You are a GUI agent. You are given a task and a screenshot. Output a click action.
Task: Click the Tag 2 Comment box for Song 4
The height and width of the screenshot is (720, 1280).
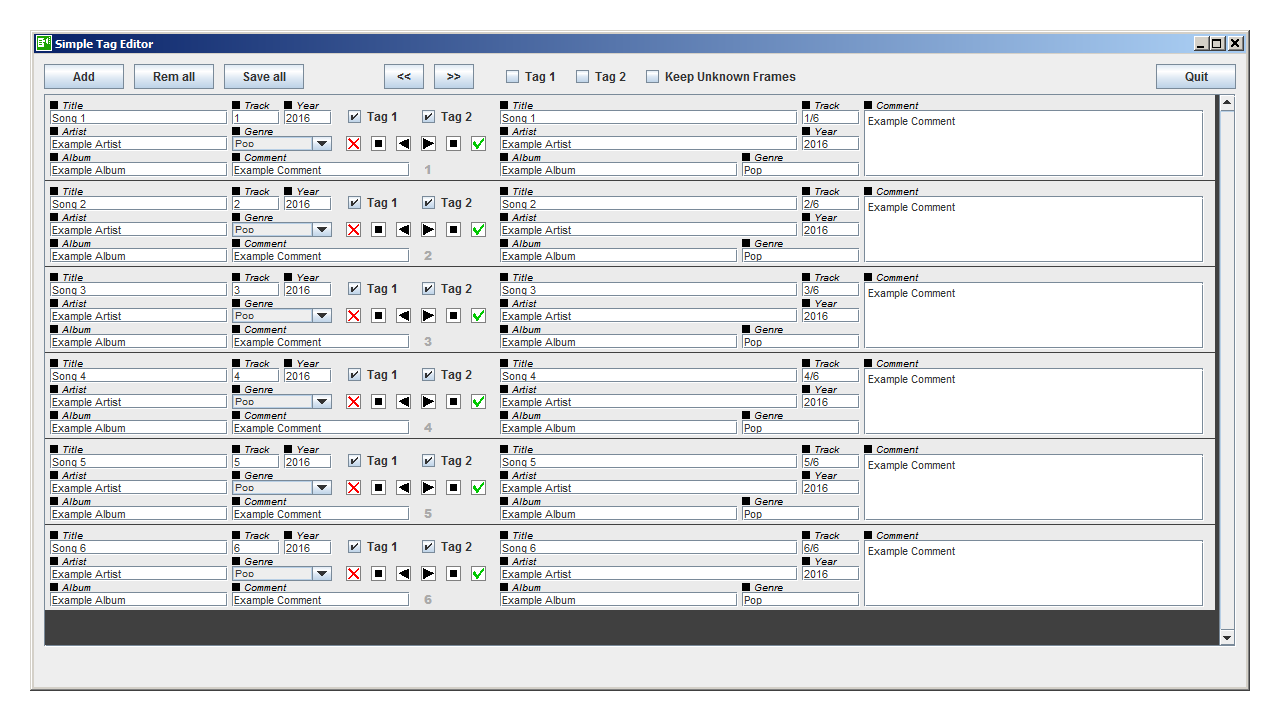click(1033, 401)
